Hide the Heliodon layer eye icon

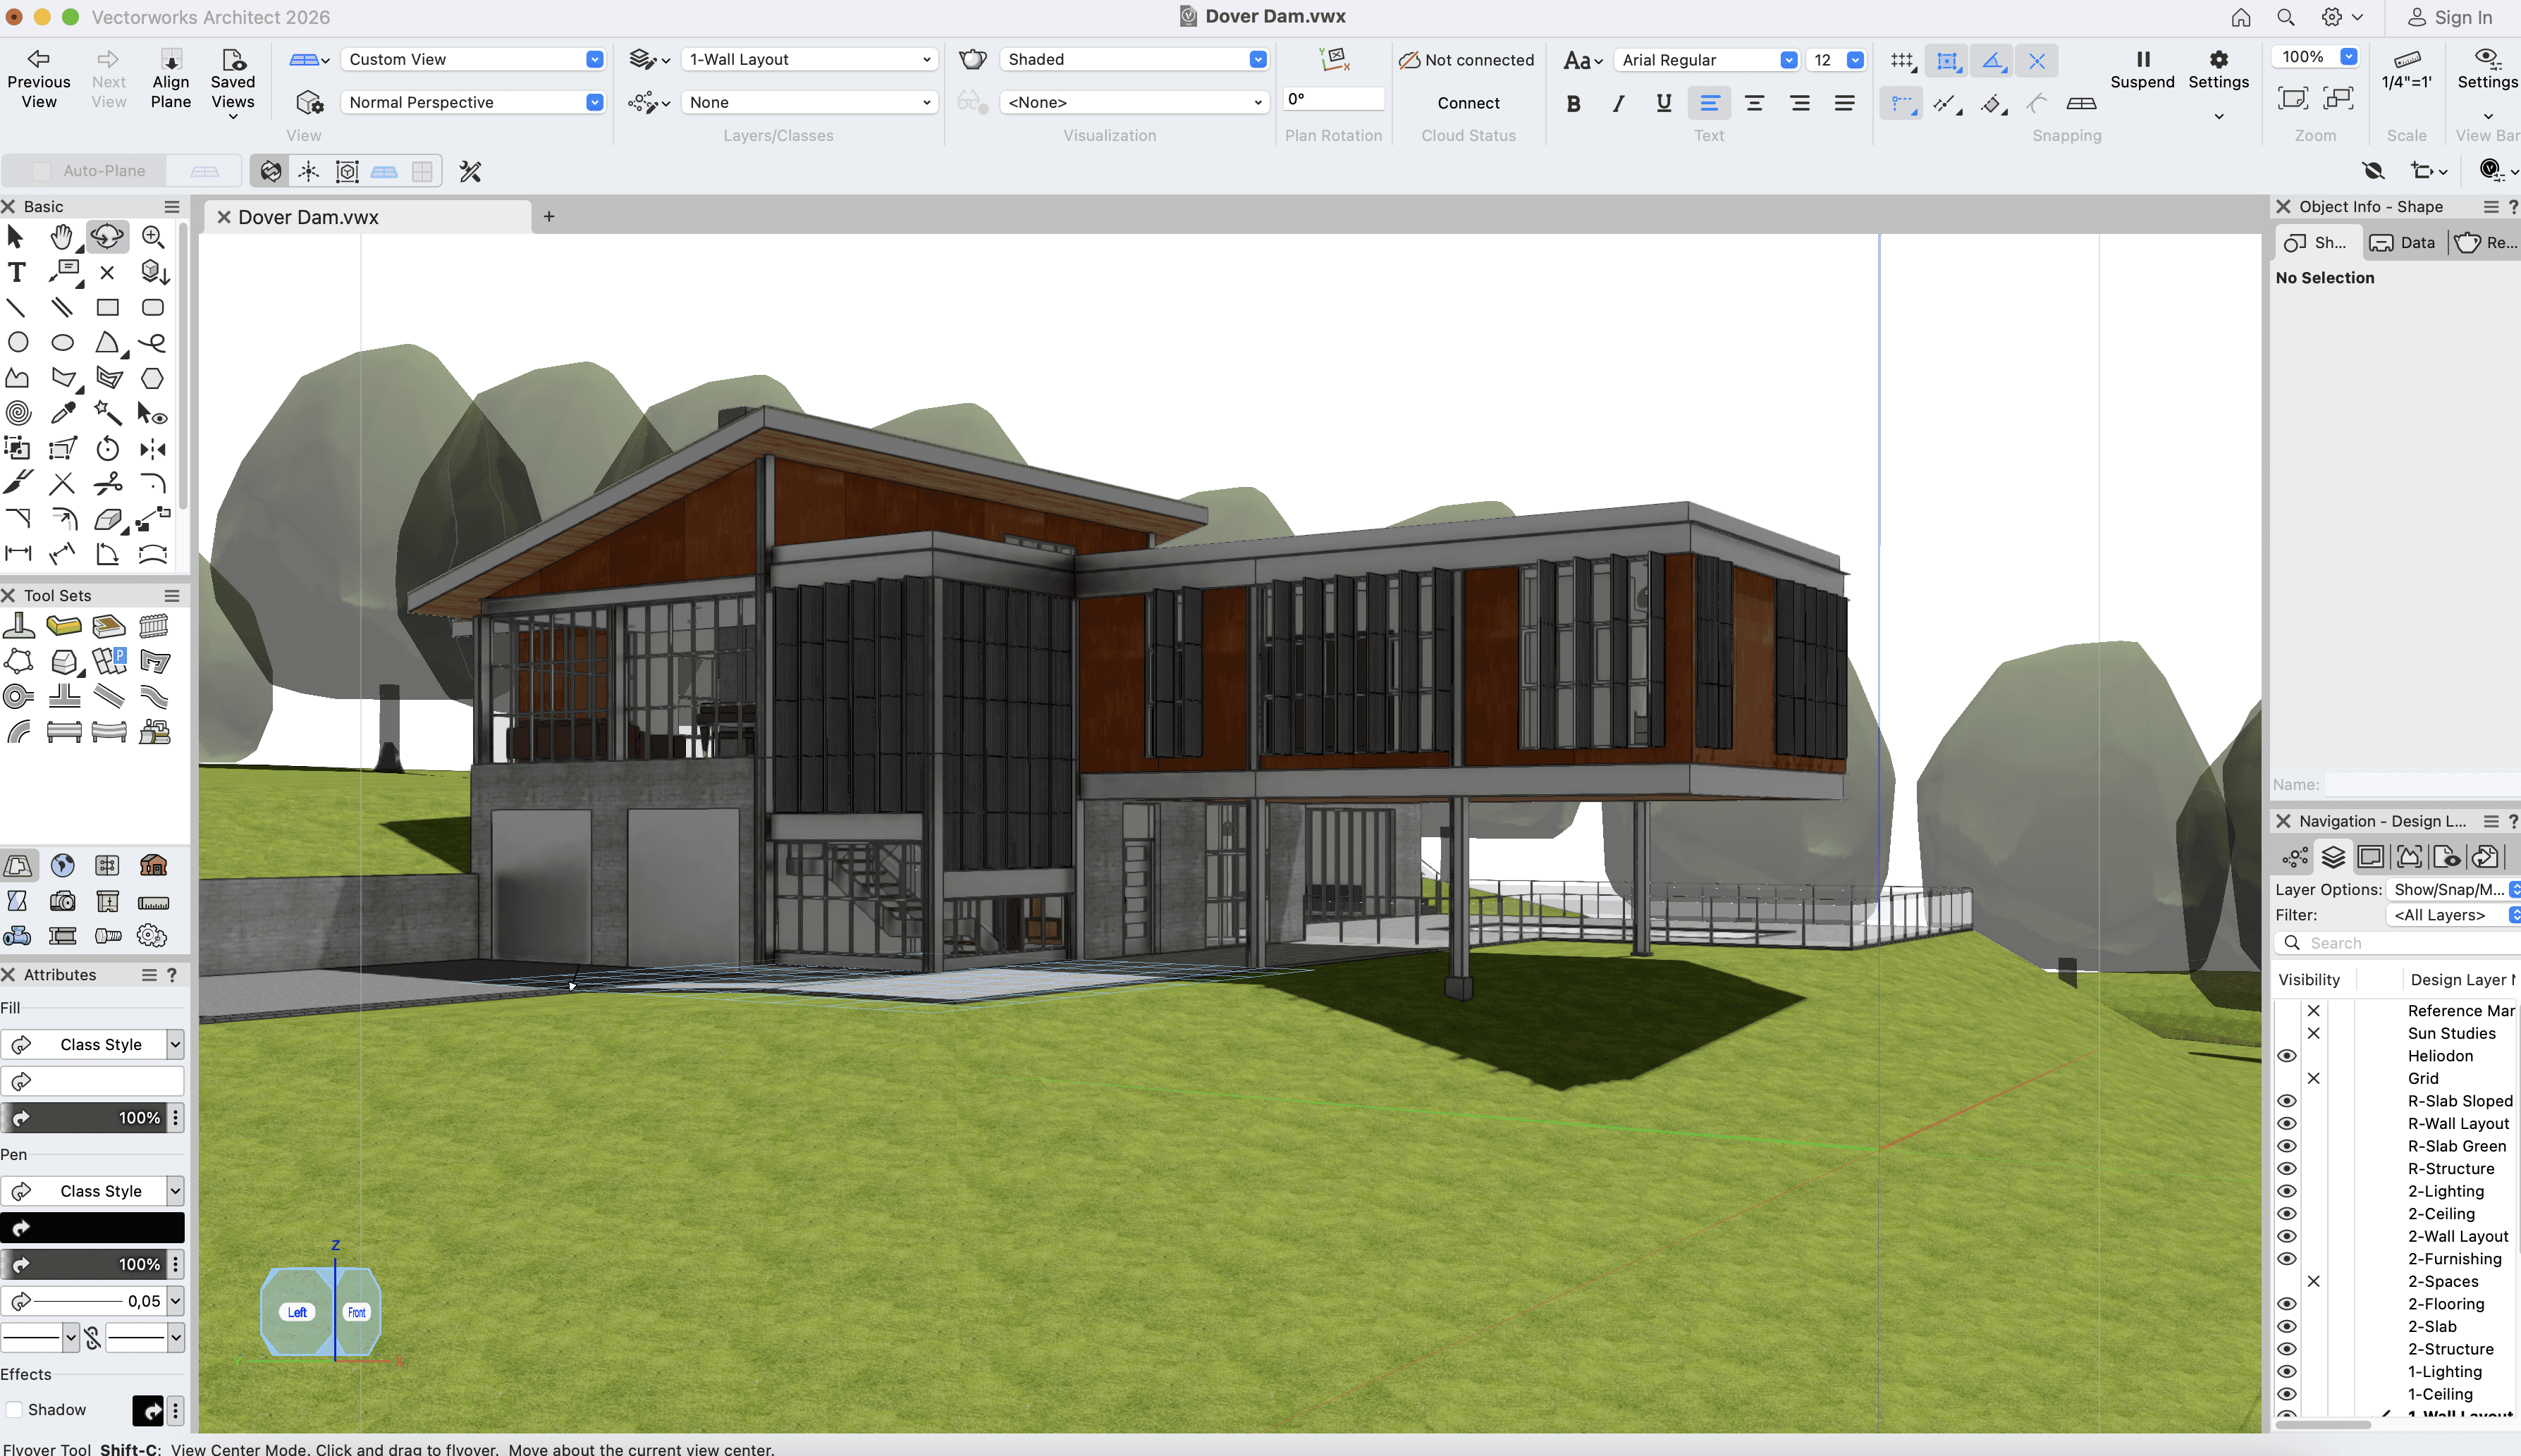pos(2286,1056)
